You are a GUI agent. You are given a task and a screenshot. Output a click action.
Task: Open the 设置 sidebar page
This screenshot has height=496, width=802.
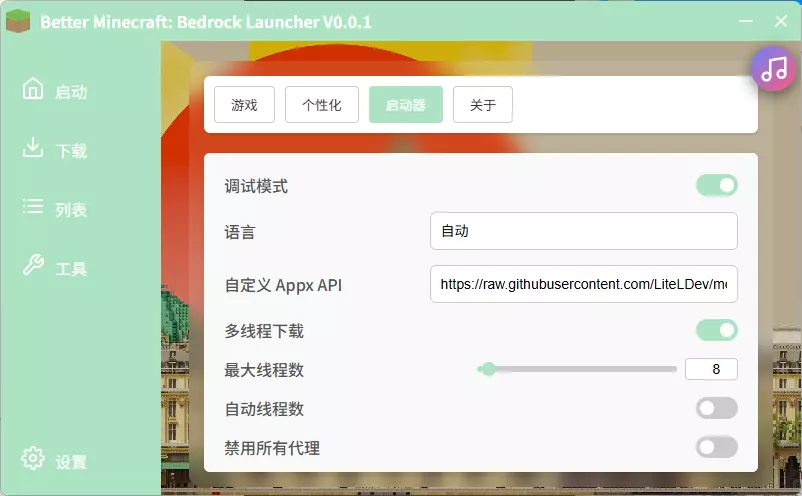click(55, 461)
